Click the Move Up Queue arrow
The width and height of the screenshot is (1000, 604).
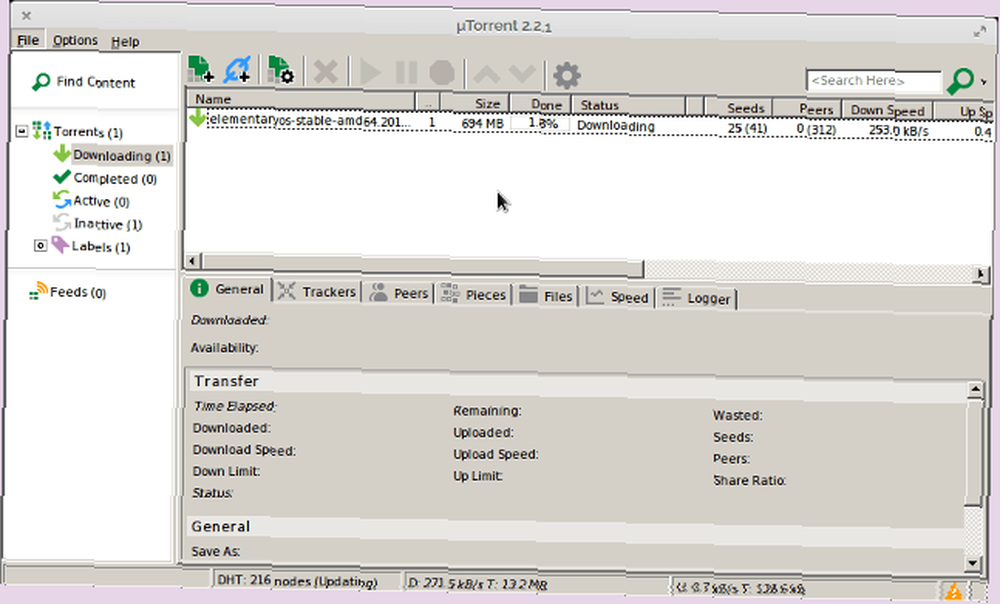coord(487,75)
